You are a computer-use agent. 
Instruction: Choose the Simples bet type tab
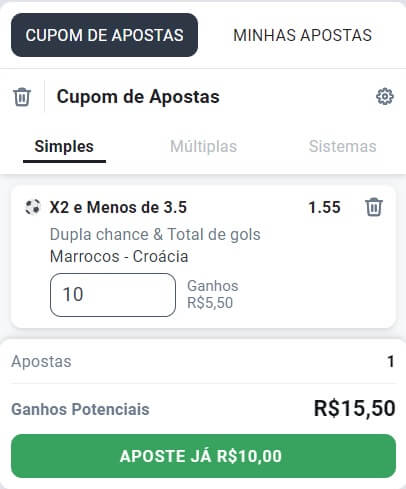[64, 147]
